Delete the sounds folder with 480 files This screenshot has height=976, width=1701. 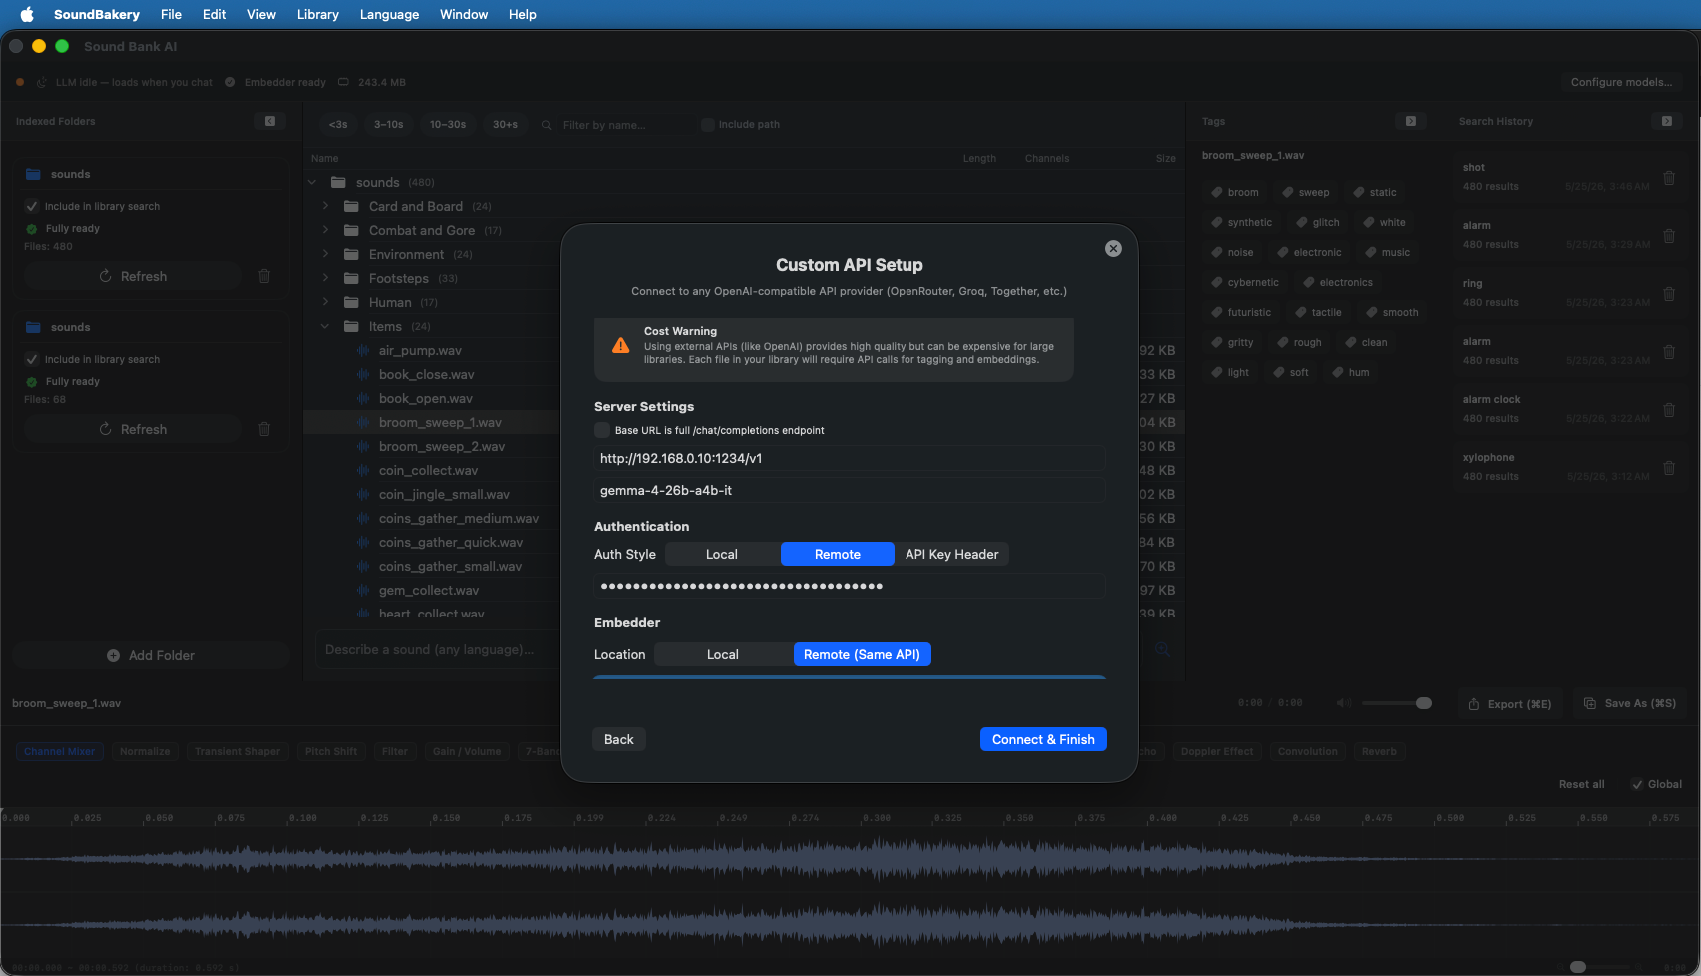[264, 276]
